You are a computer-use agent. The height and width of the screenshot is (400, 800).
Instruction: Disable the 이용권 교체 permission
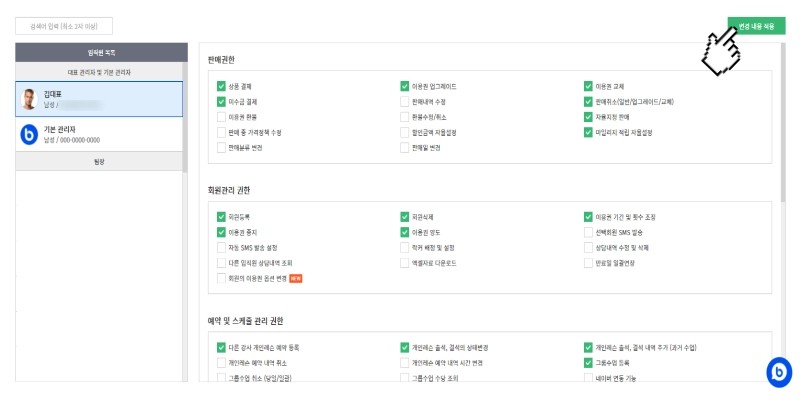(x=588, y=86)
